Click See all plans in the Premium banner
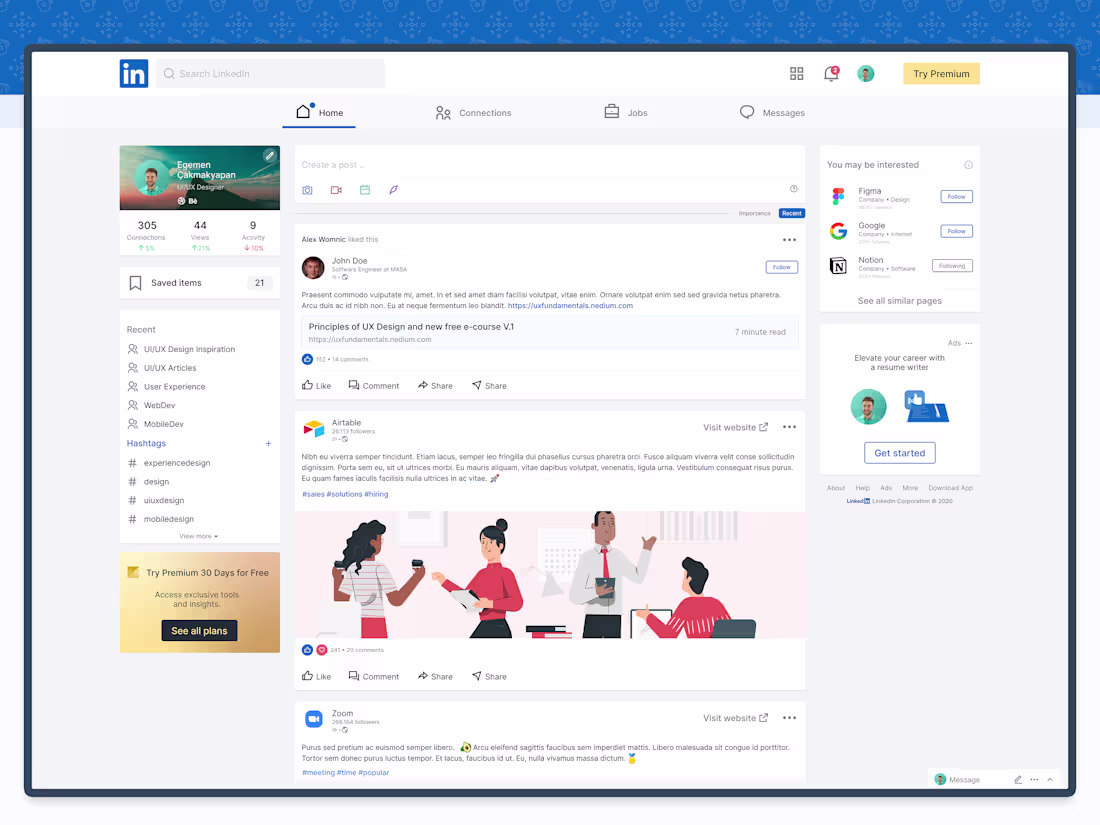Image resolution: width=1100 pixels, height=825 pixels. click(199, 630)
